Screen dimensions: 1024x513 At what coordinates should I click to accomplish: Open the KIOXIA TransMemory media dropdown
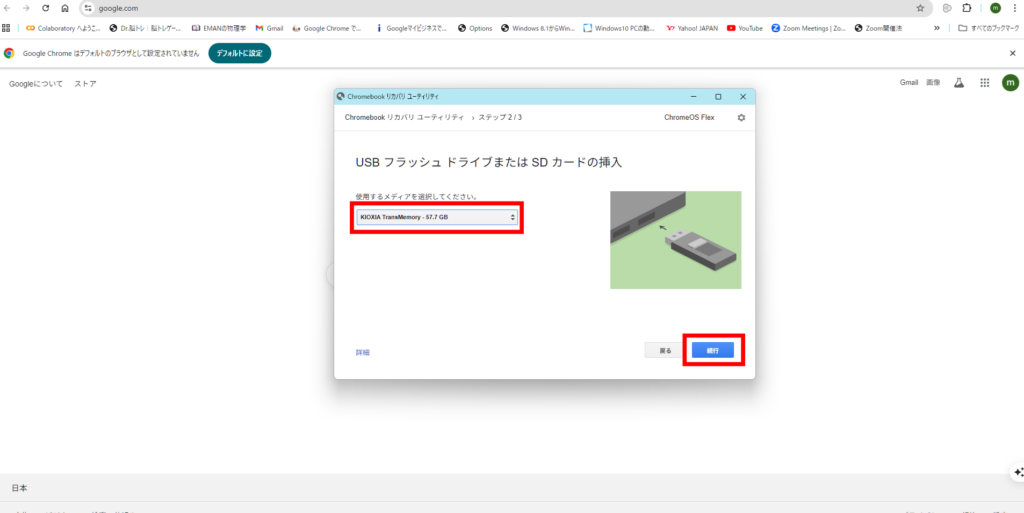click(x=437, y=217)
